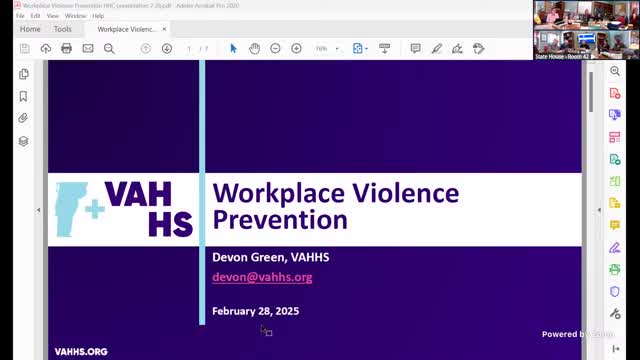Screen dimensions: 640x360
Task: Open the Window menu
Action: pos(76,16)
